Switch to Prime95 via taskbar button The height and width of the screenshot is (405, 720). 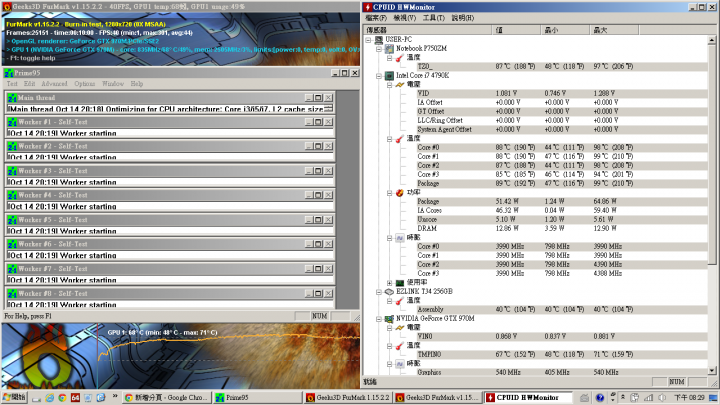pyautogui.click(x=258, y=398)
